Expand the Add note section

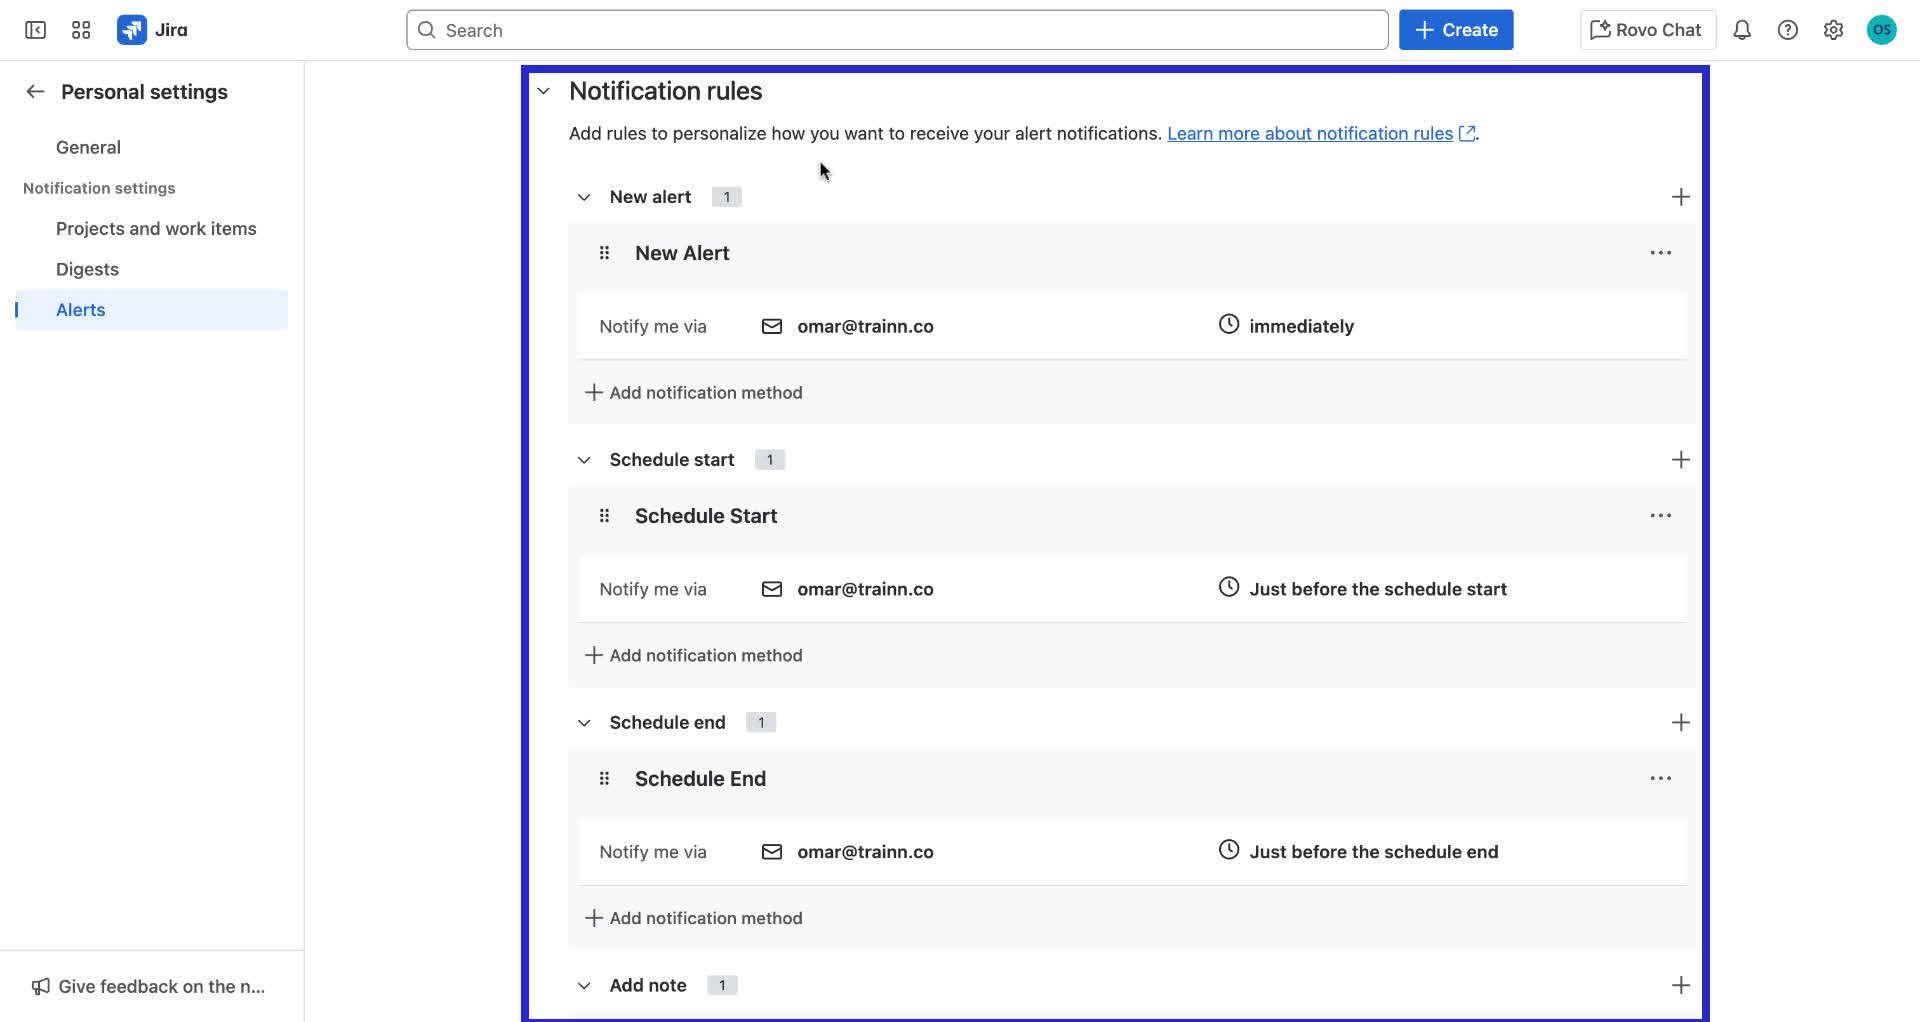click(584, 985)
